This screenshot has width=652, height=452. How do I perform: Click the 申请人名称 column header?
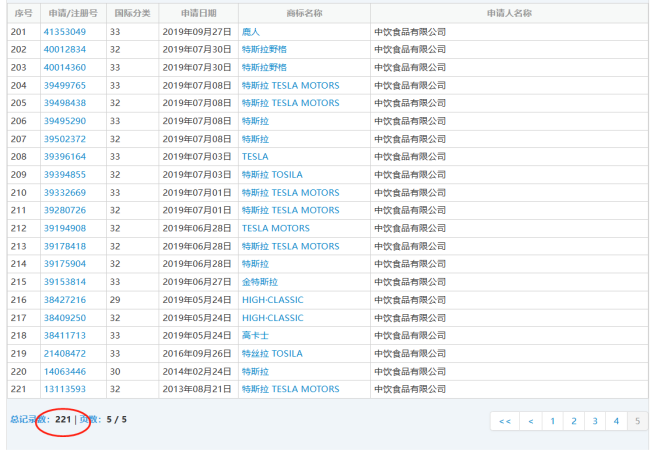pos(509,13)
